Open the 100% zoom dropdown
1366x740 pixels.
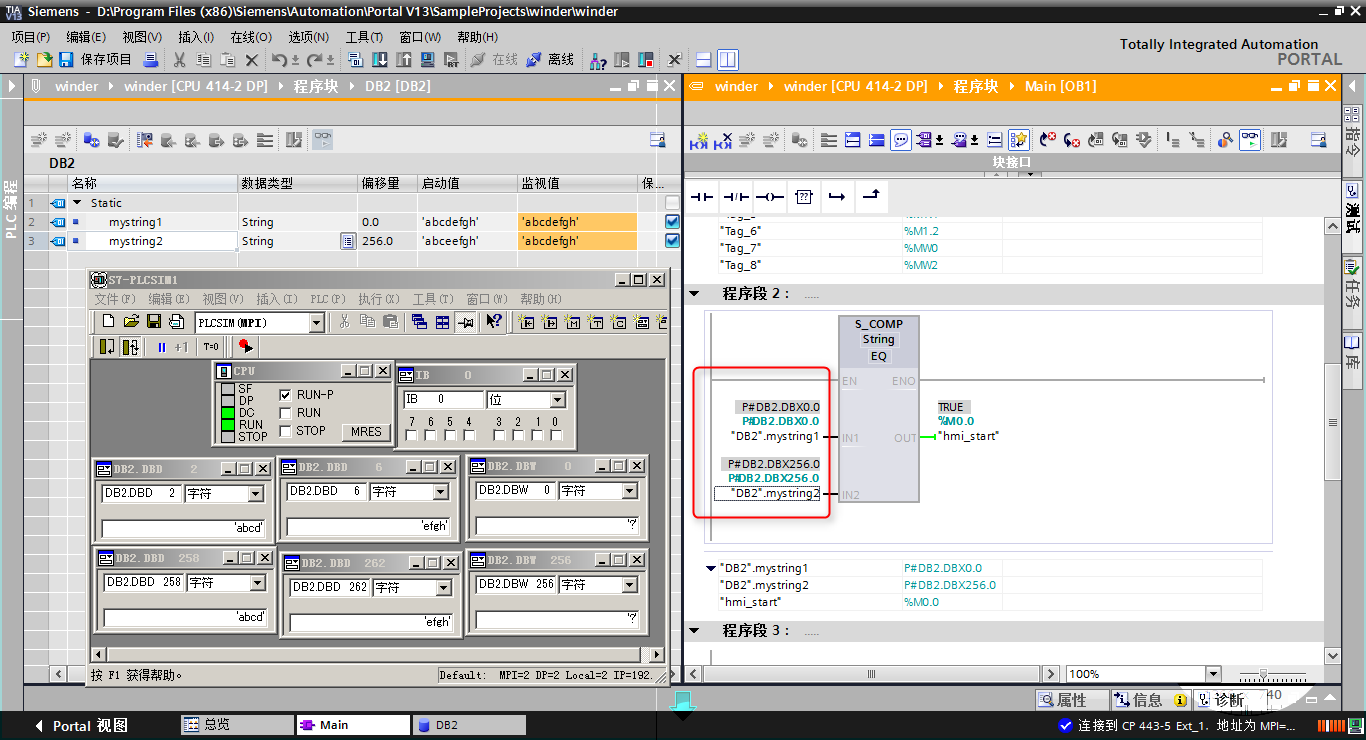pos(1213,674)
